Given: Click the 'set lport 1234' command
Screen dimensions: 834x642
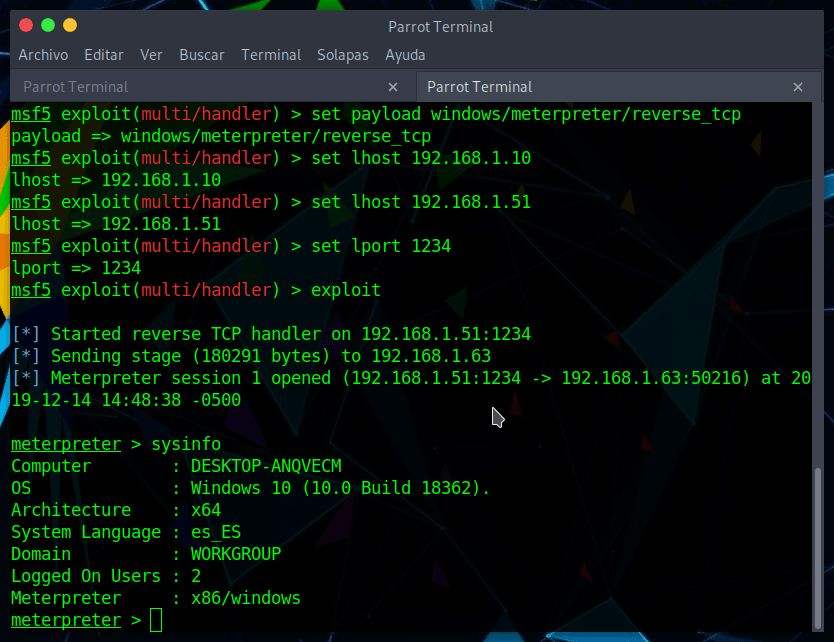Looking at the screenshot, I should [x=381, y=246].
